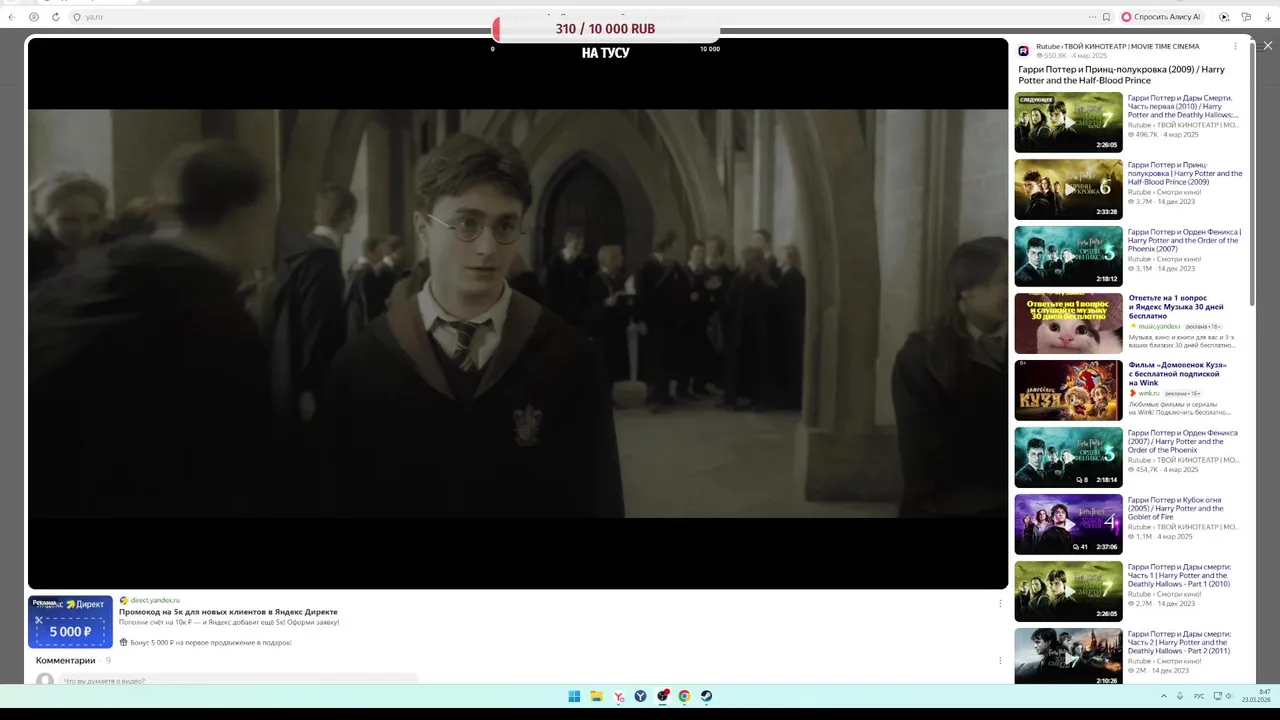Open link 'Ответьте на 1 вопрос и Яндекс Музыка'
Image resolution: width=1280 pixels, height=720 pixels.
1176,307
